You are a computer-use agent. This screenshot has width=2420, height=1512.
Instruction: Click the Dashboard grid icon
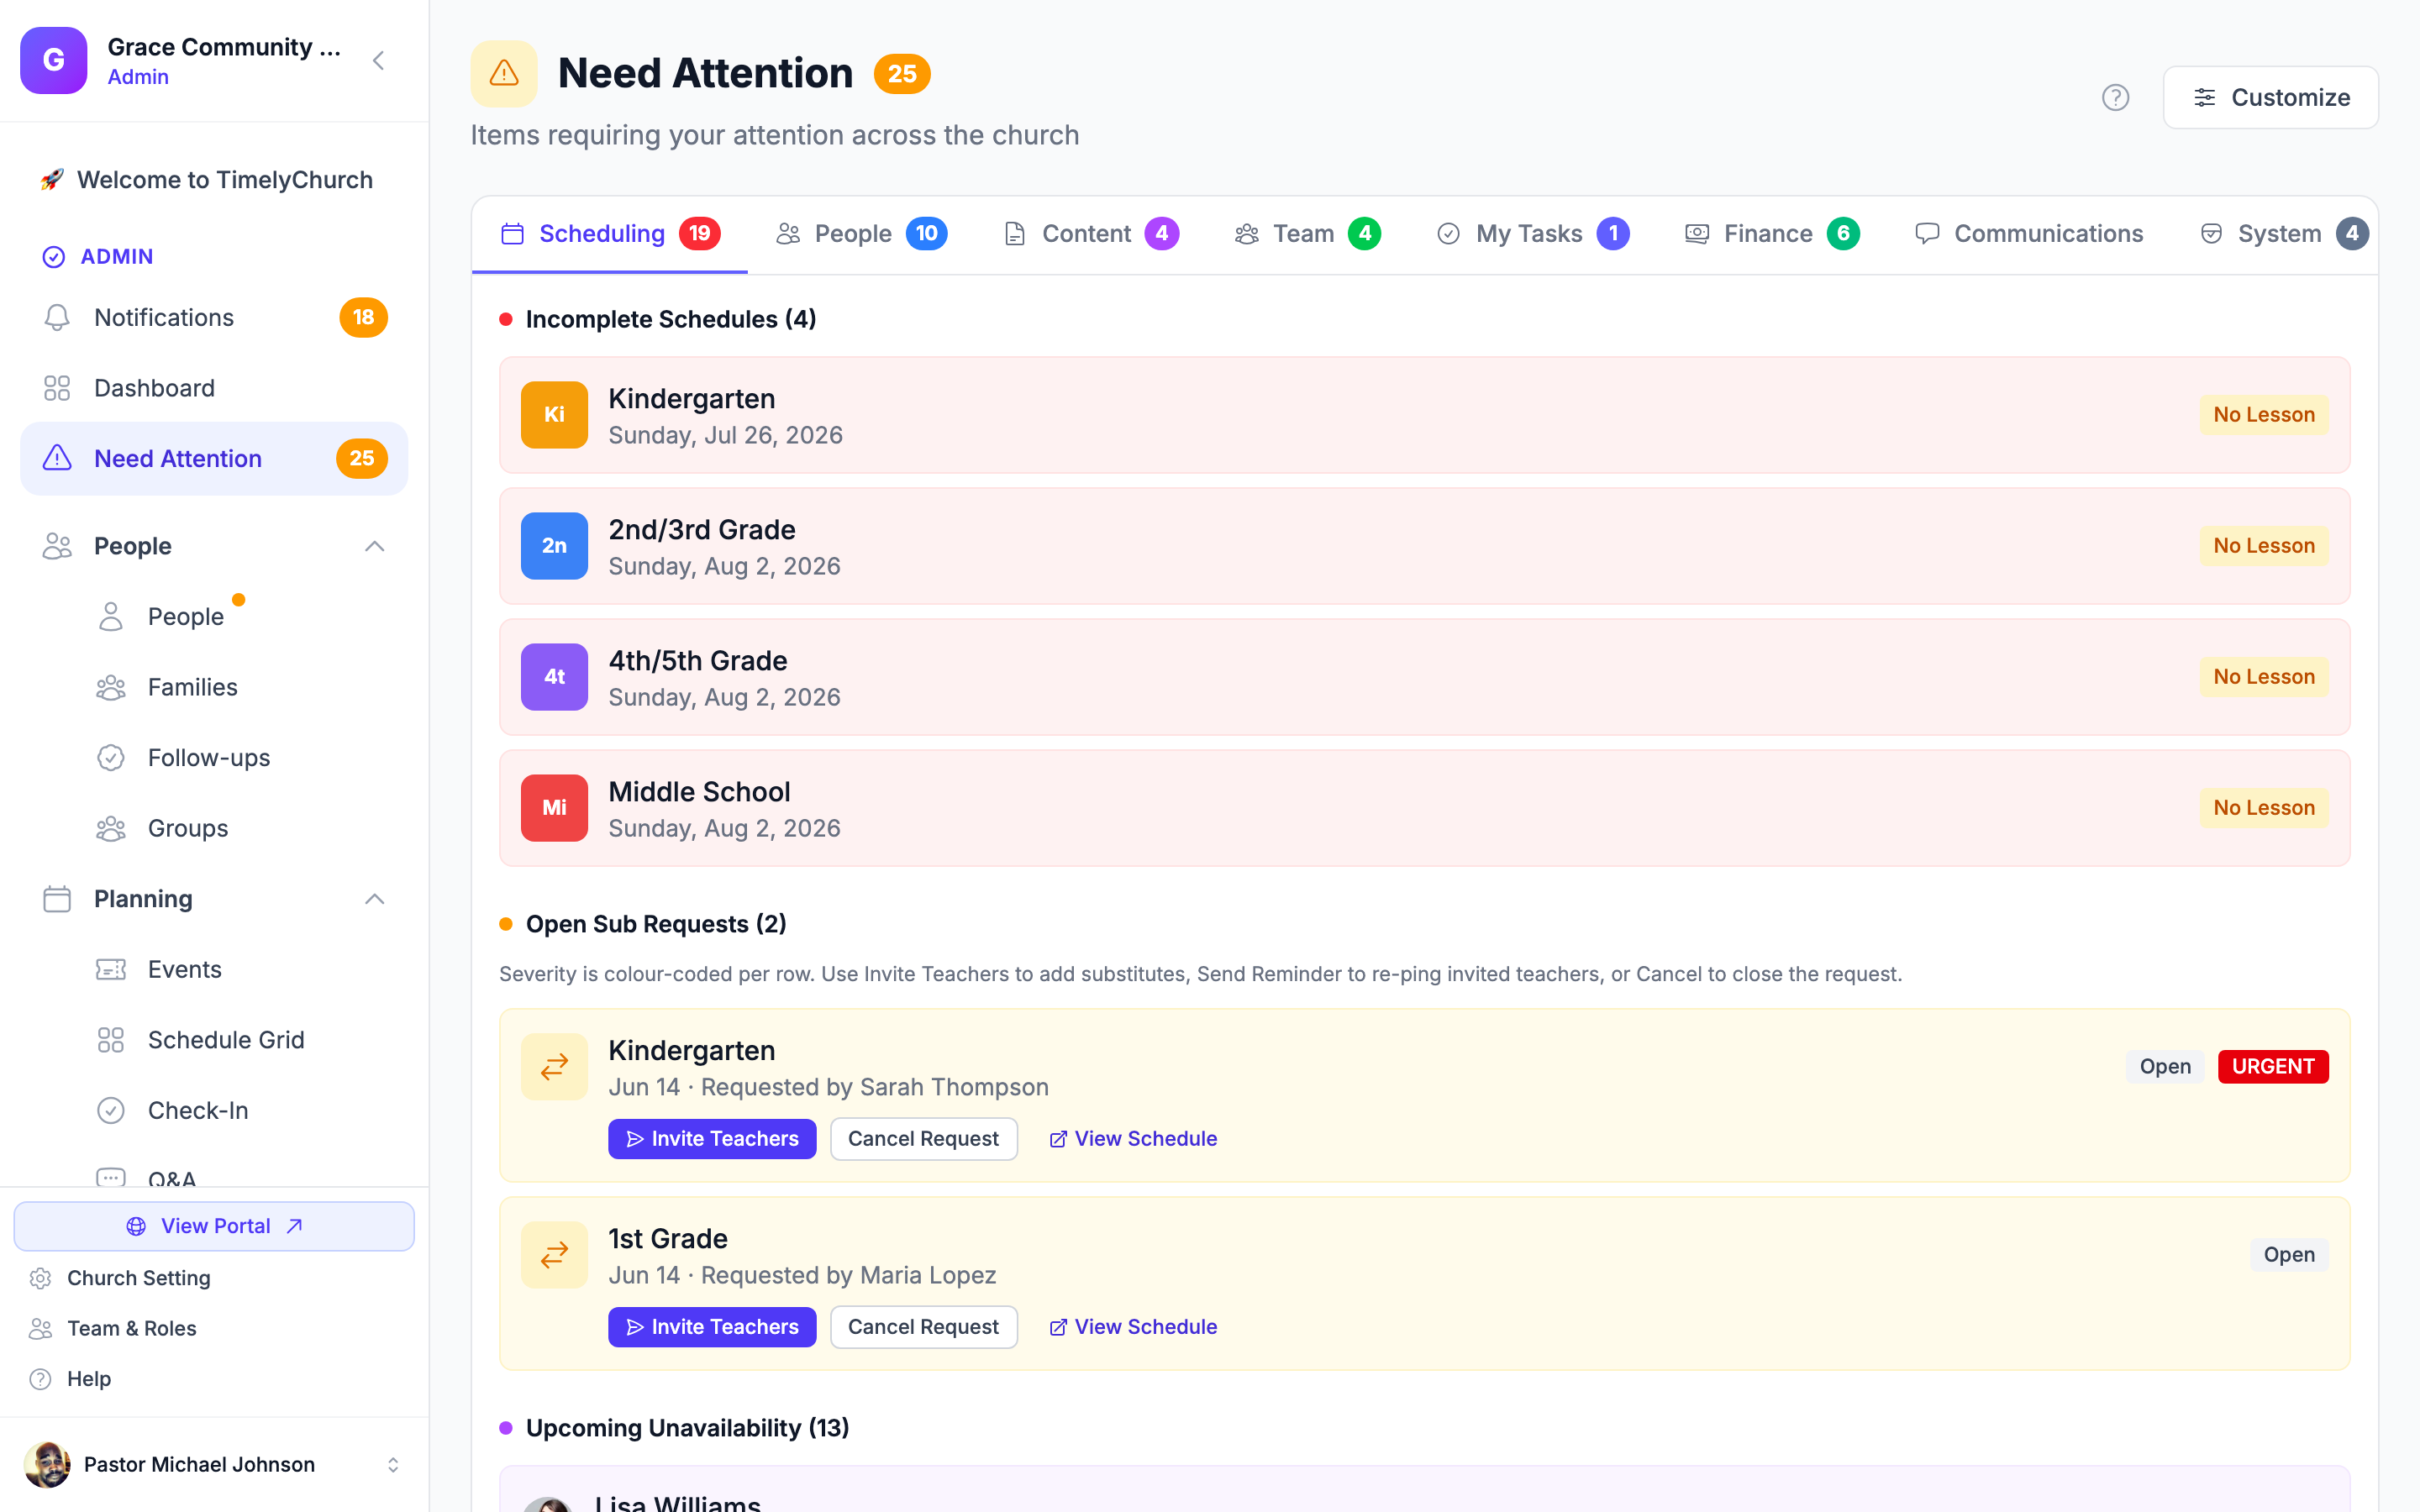click(57, 388)
